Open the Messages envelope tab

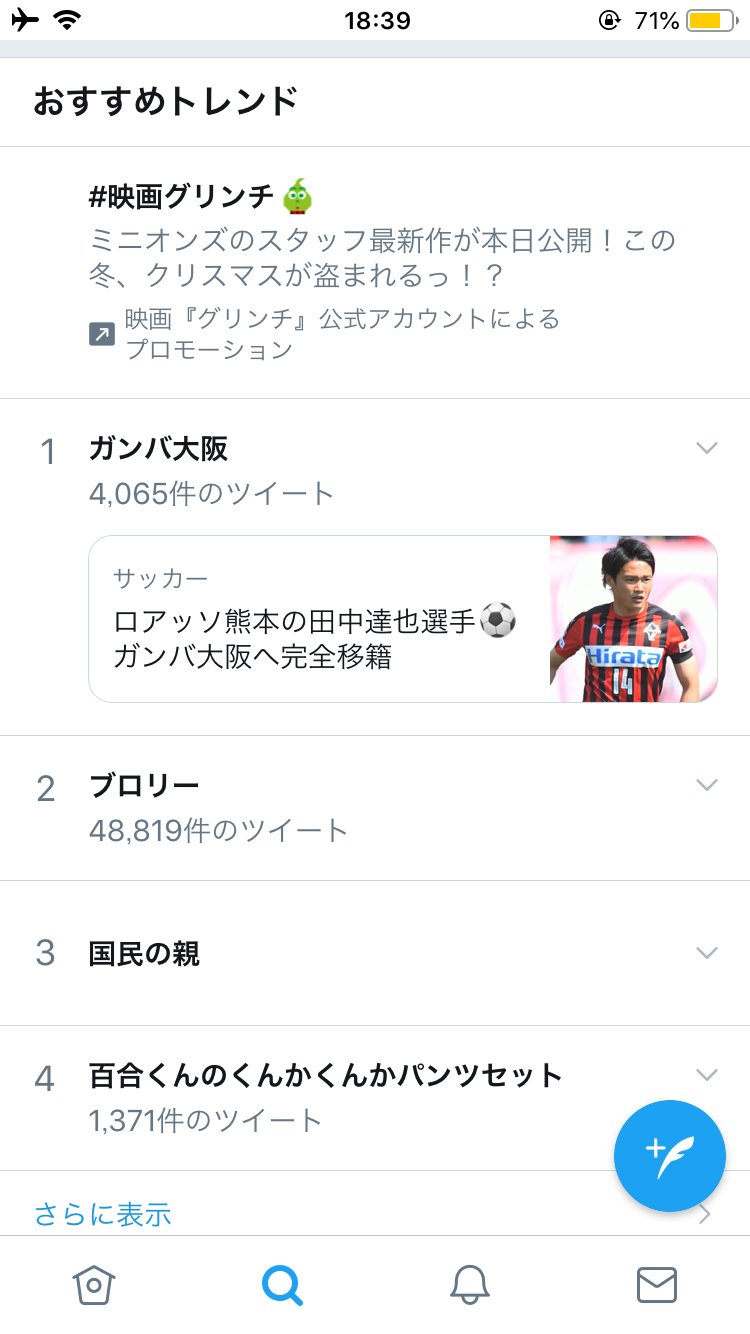click(657, 1284)
